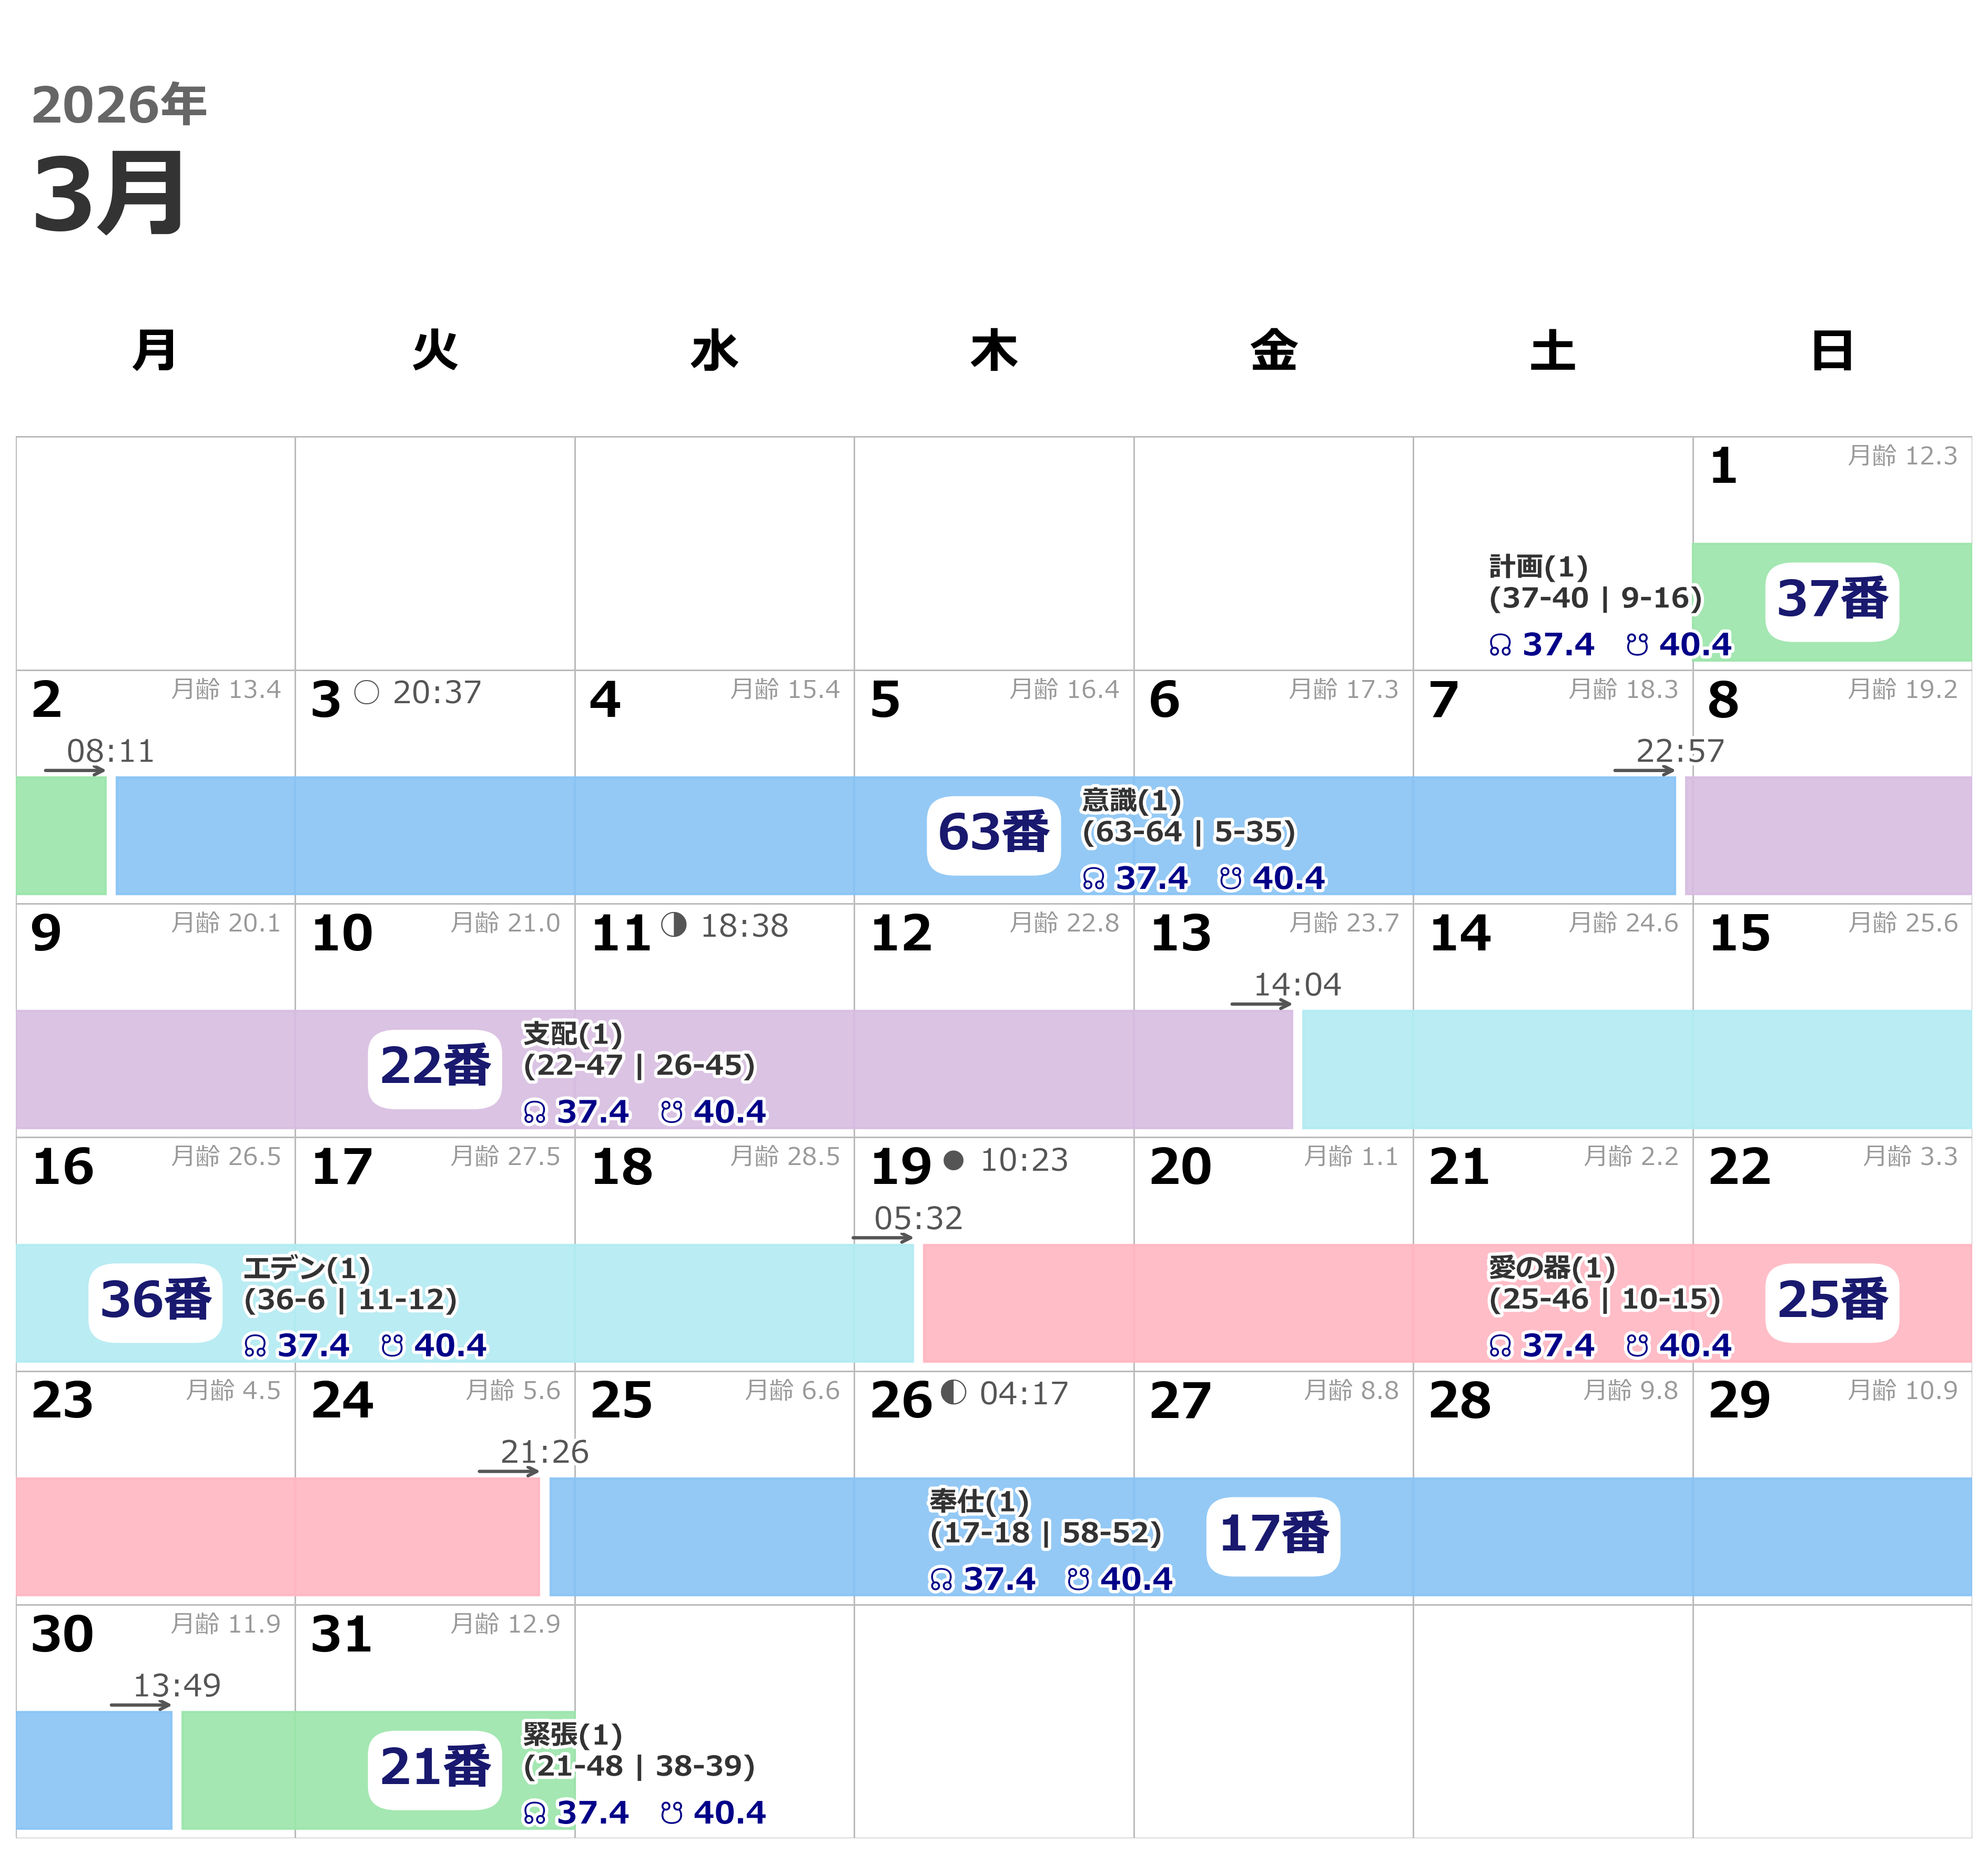Click the 緊張(1) label text
The height and width of the screenshot is (1854, 1988).
click(x=572, y=1735)
